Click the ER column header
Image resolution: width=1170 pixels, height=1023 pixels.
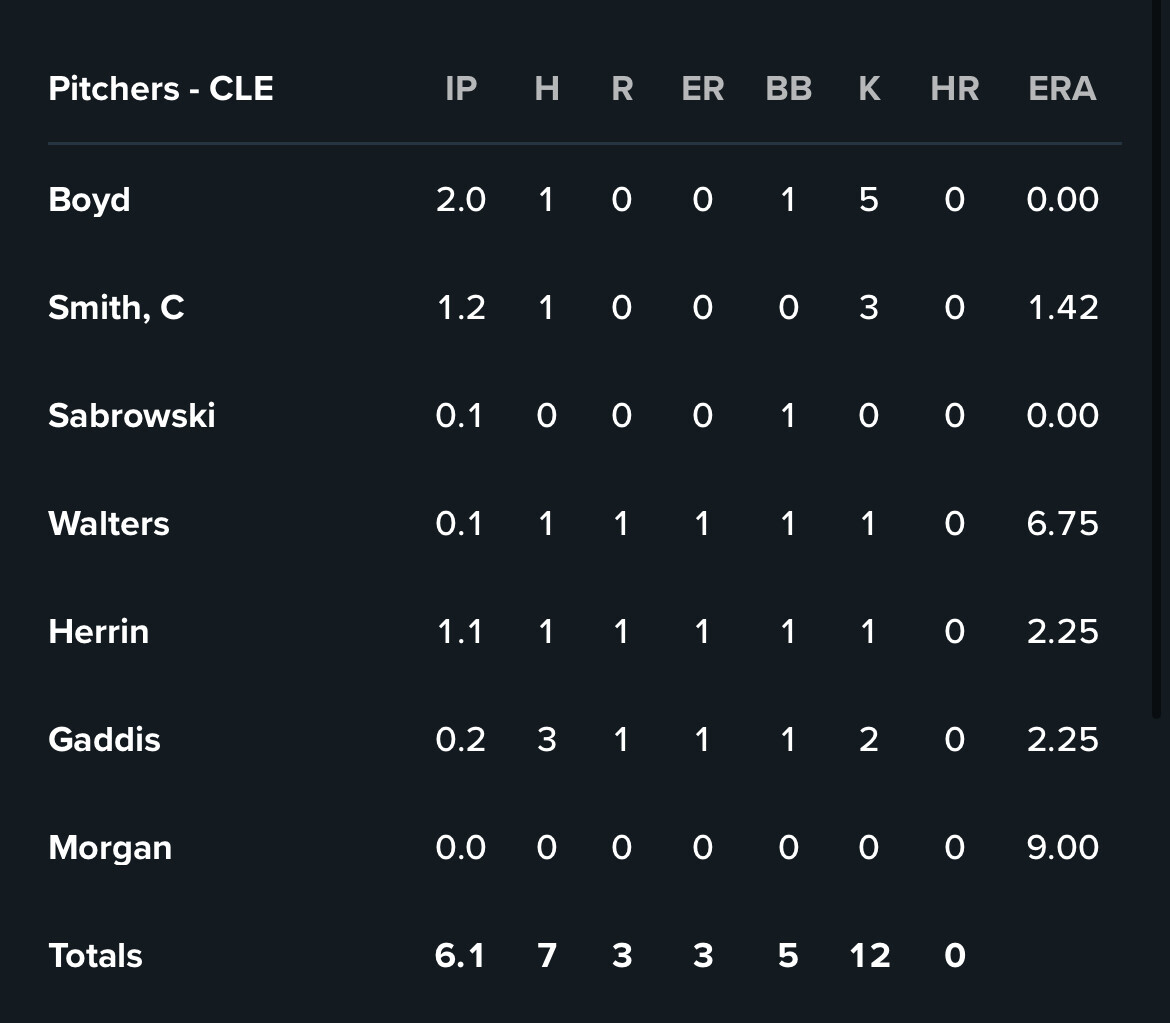(702, 89)
